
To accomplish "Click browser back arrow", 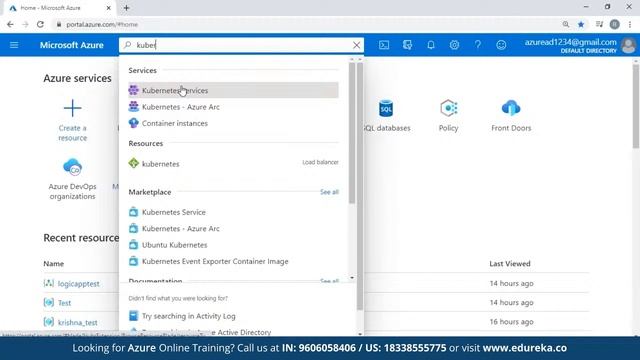I will point(10,24).
